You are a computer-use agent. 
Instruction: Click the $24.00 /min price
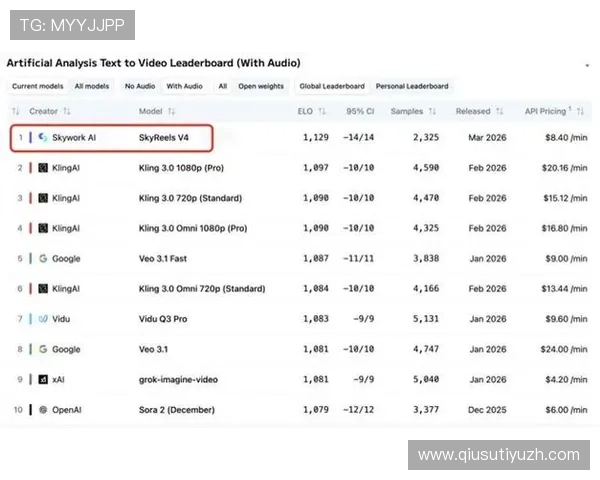pos(564,349)
